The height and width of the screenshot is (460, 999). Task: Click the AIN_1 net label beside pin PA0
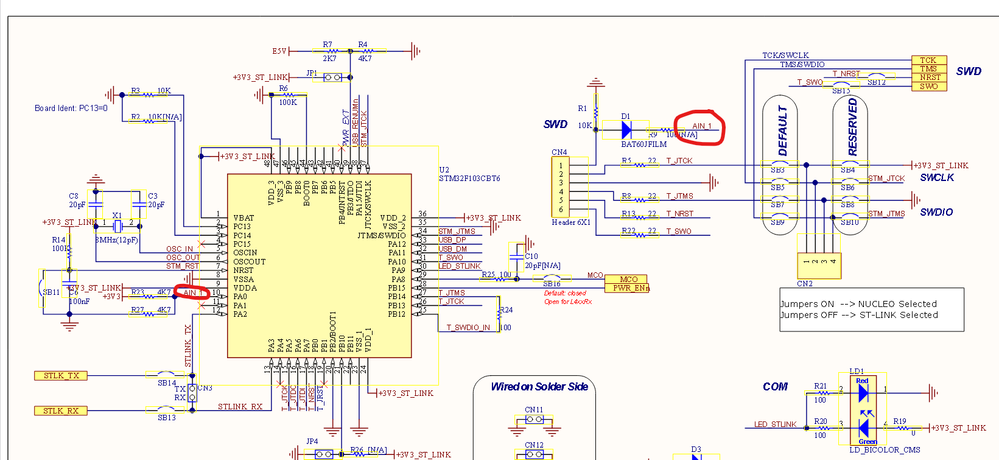pos(193,292)
